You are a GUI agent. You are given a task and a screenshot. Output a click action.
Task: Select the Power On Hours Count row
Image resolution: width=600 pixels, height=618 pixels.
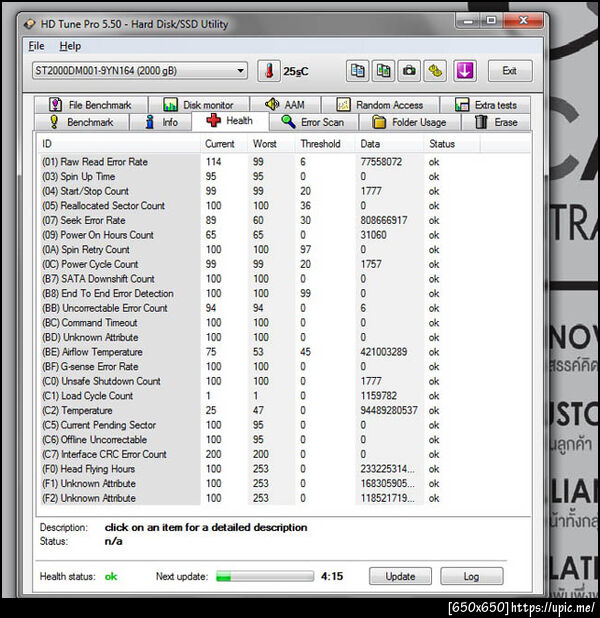pyautogui.click(x=260, y=235)
